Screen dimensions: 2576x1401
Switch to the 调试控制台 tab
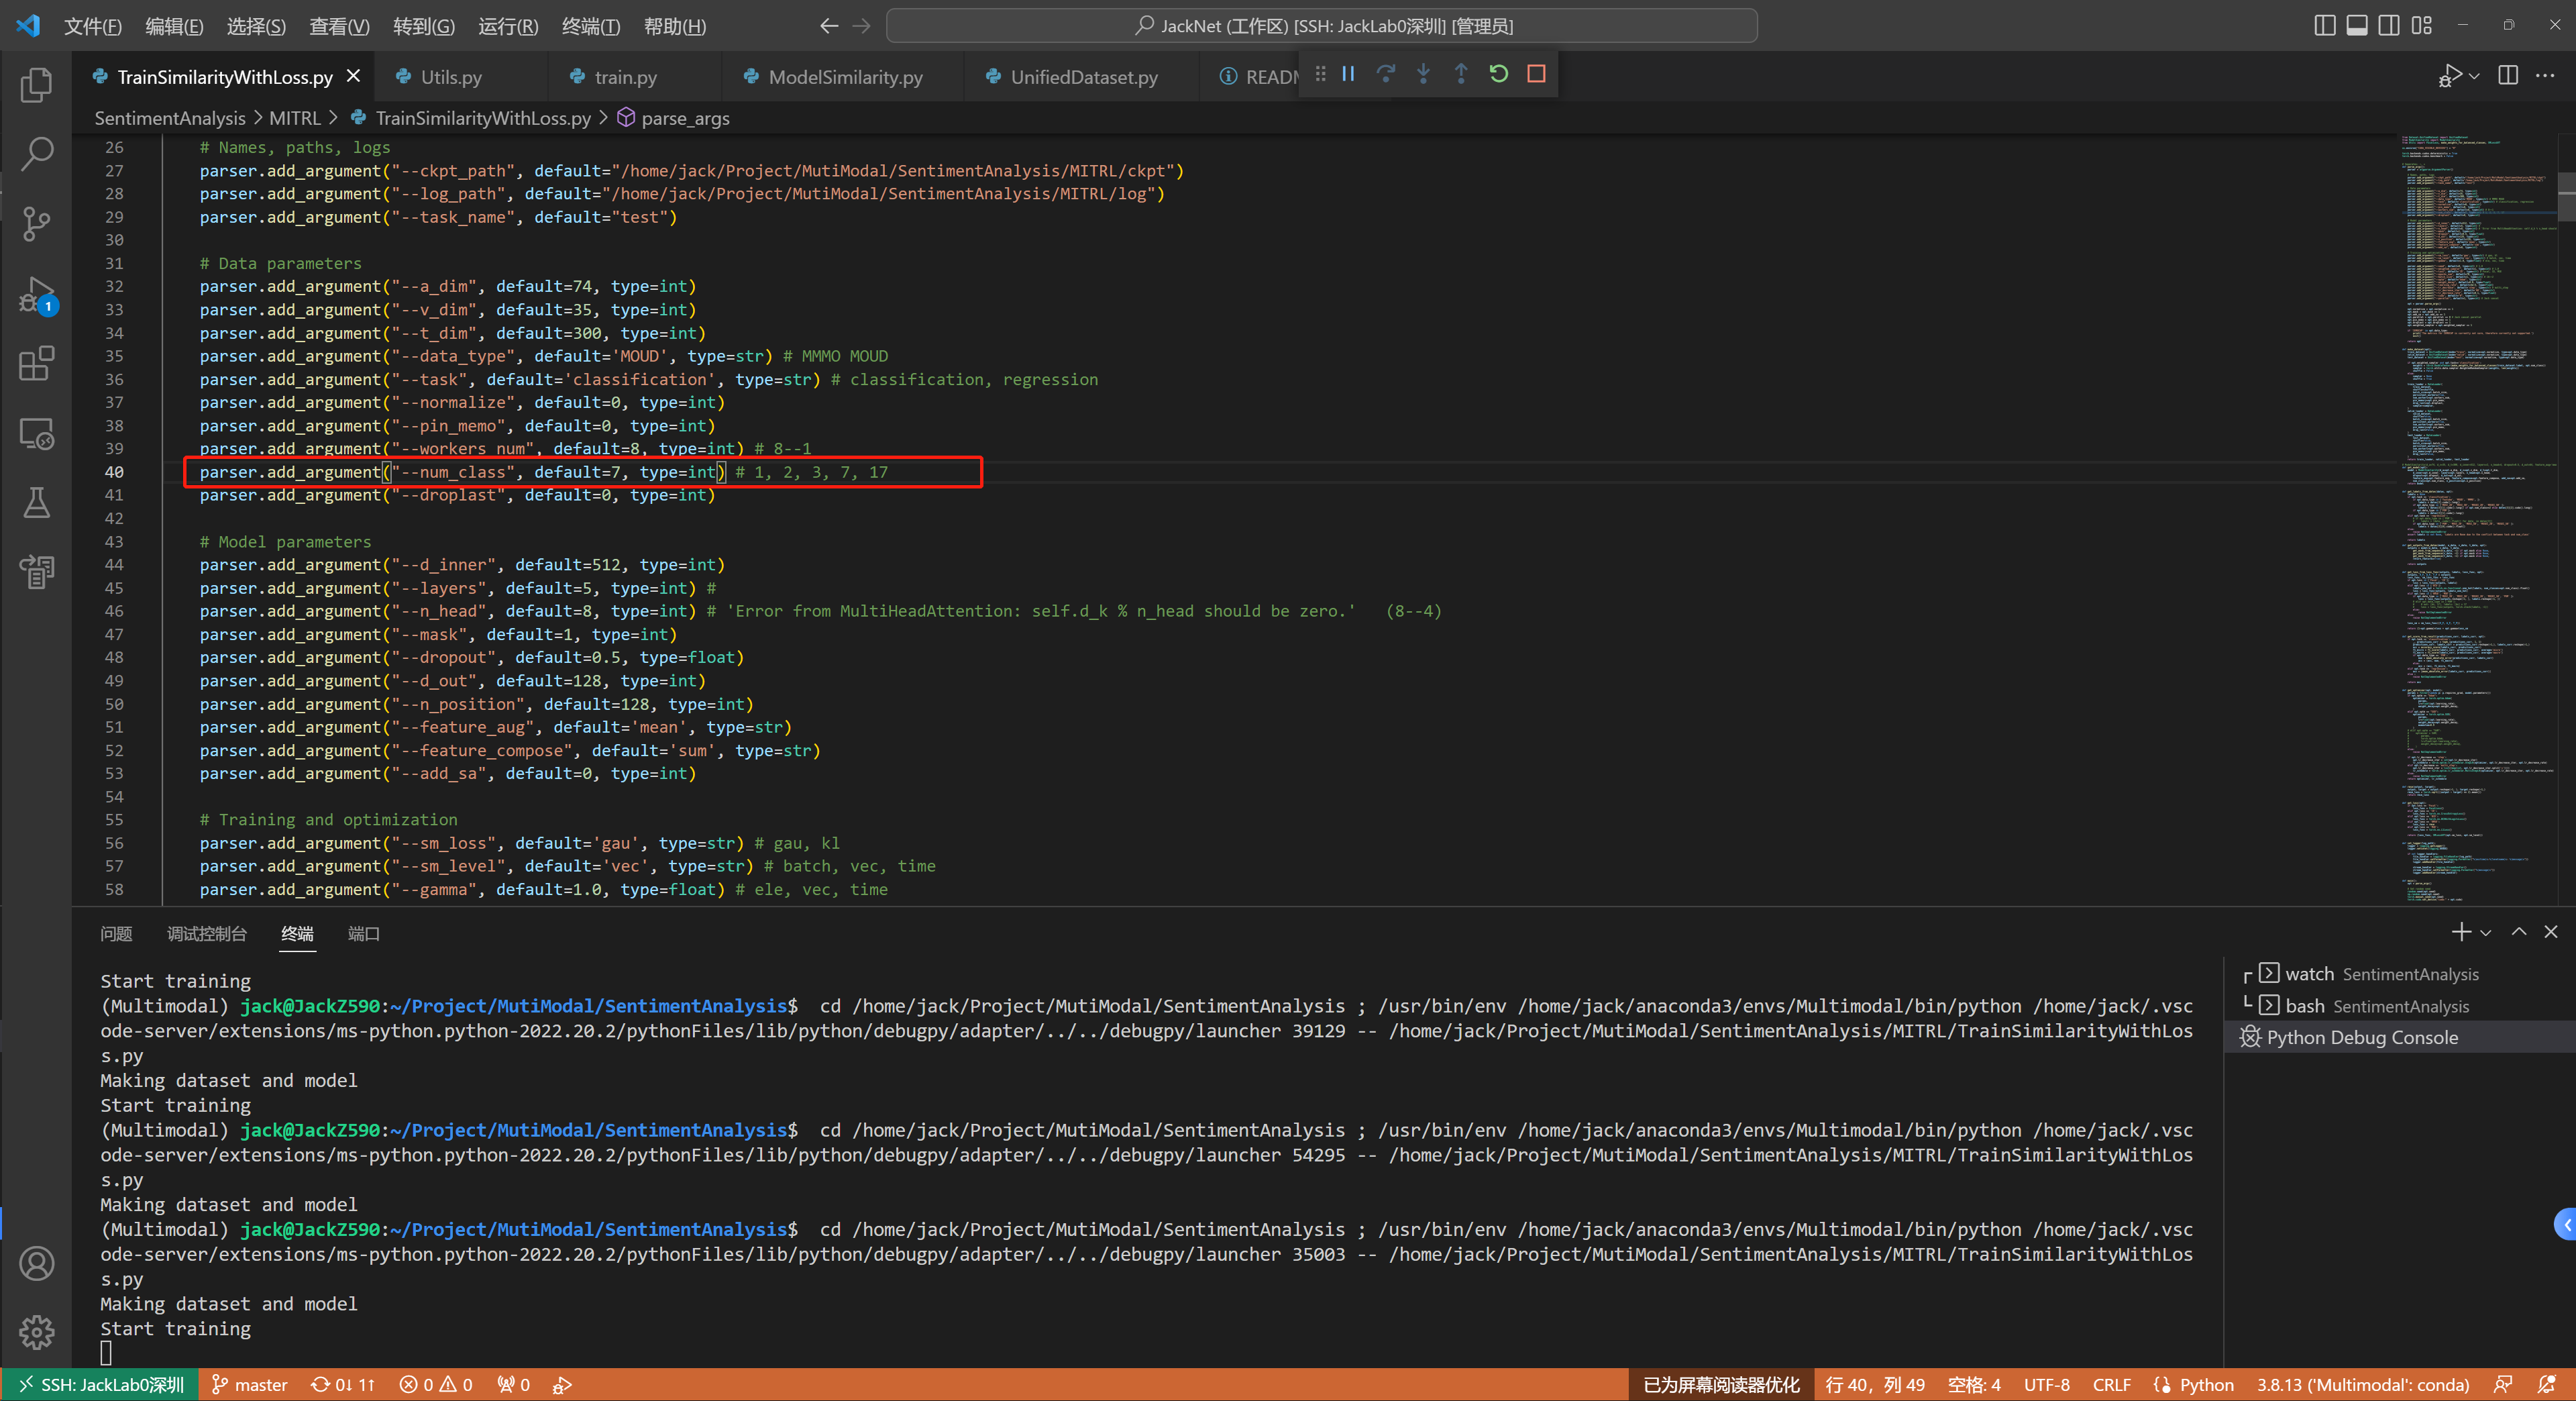tap(206, 934)
